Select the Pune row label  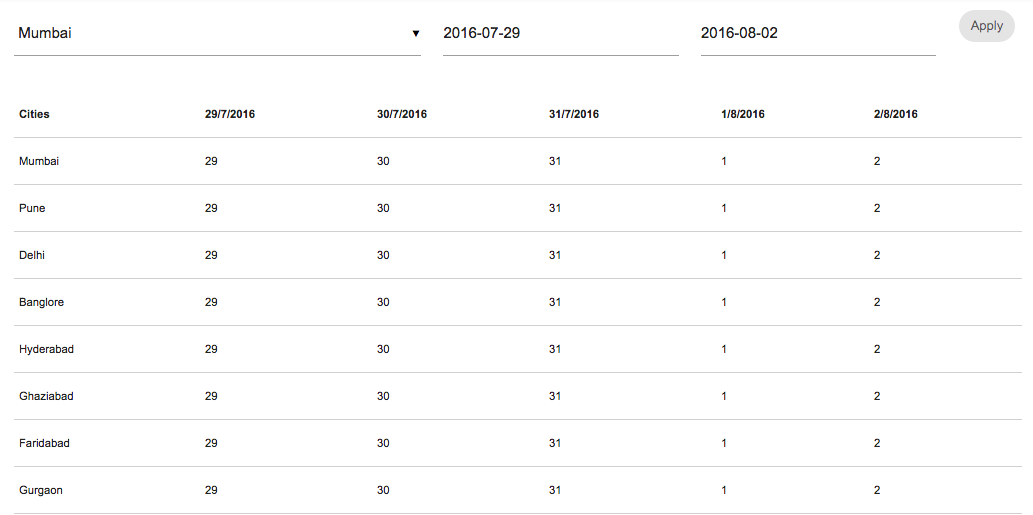tap(32, 208)
